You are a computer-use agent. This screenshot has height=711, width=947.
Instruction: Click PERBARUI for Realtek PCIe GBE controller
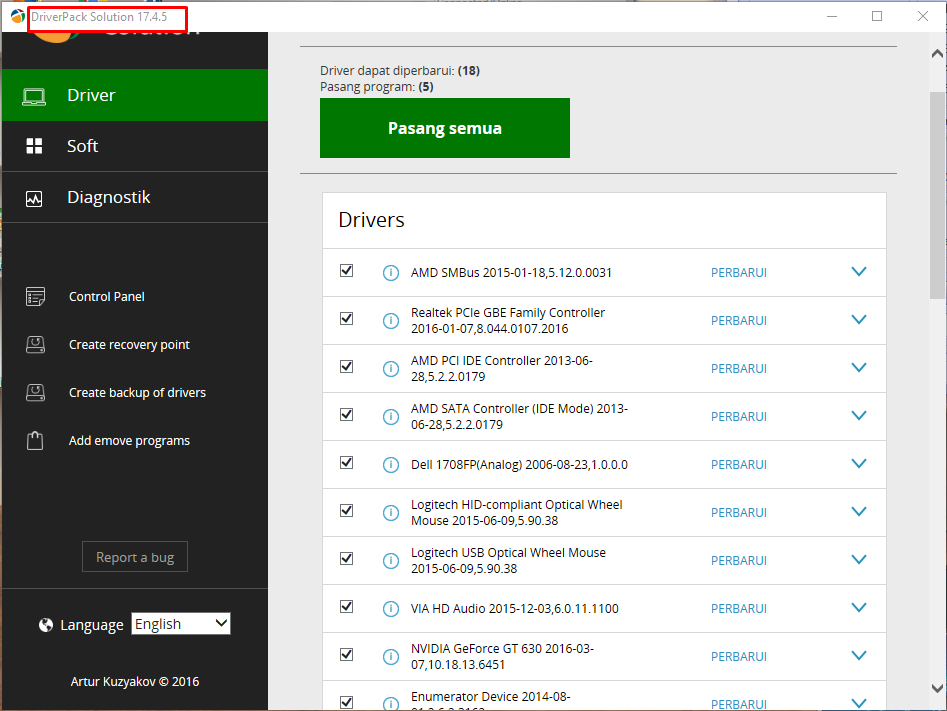click(739, 321)
